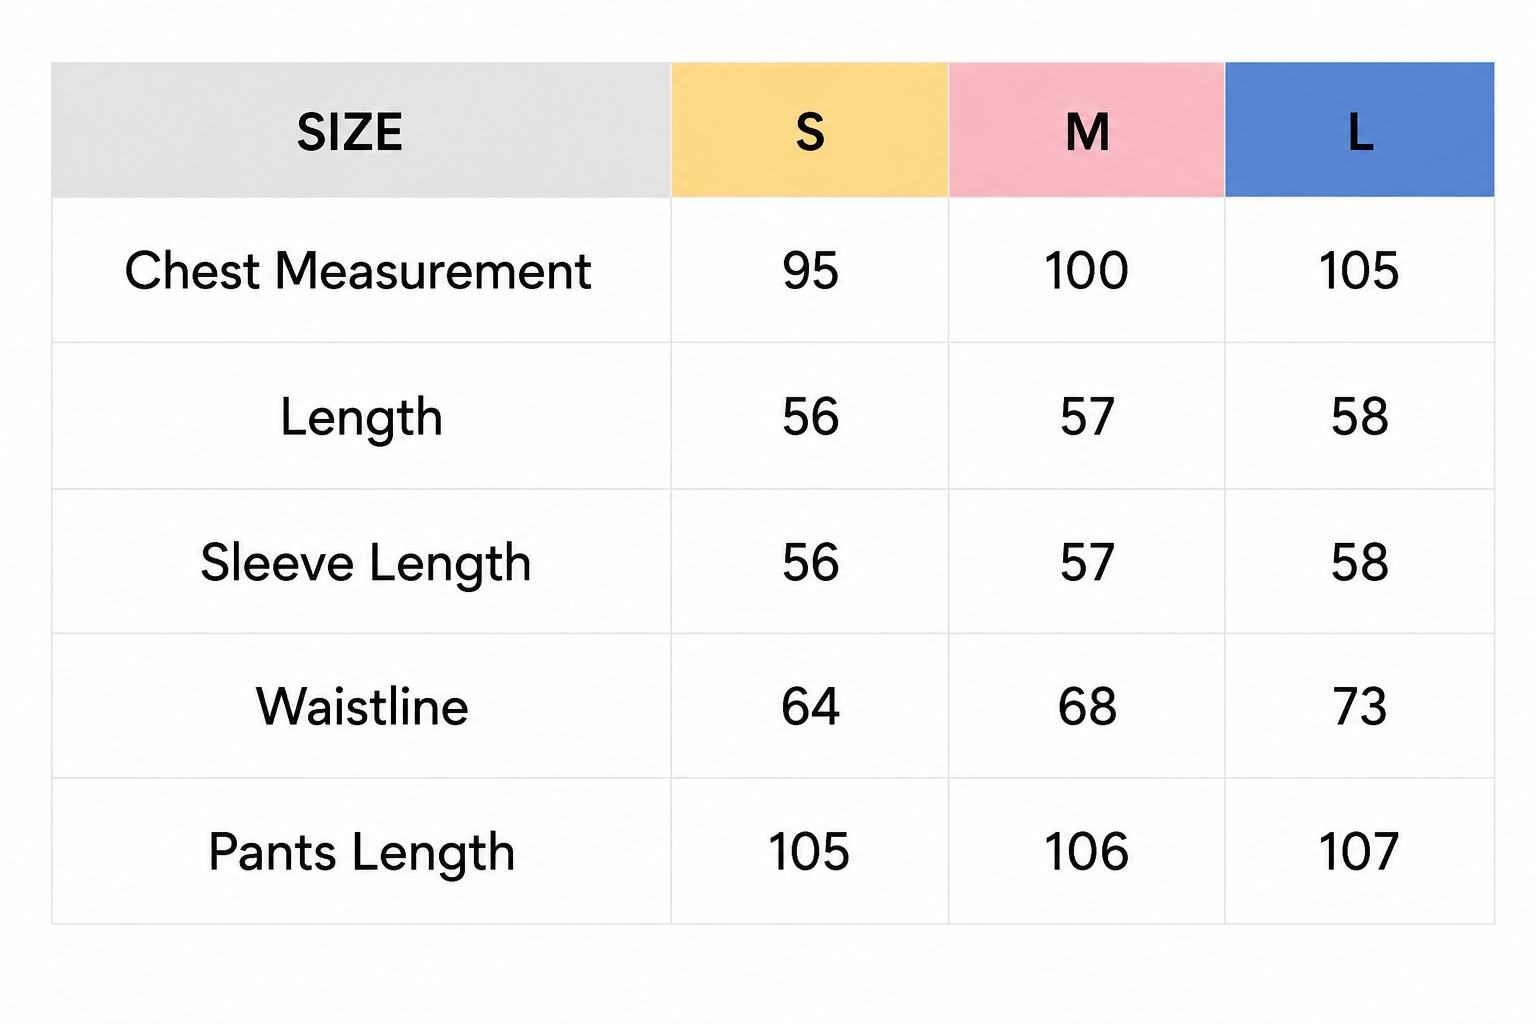
Task: Select the yellow S size header
Action: click(x=810, y=130)
